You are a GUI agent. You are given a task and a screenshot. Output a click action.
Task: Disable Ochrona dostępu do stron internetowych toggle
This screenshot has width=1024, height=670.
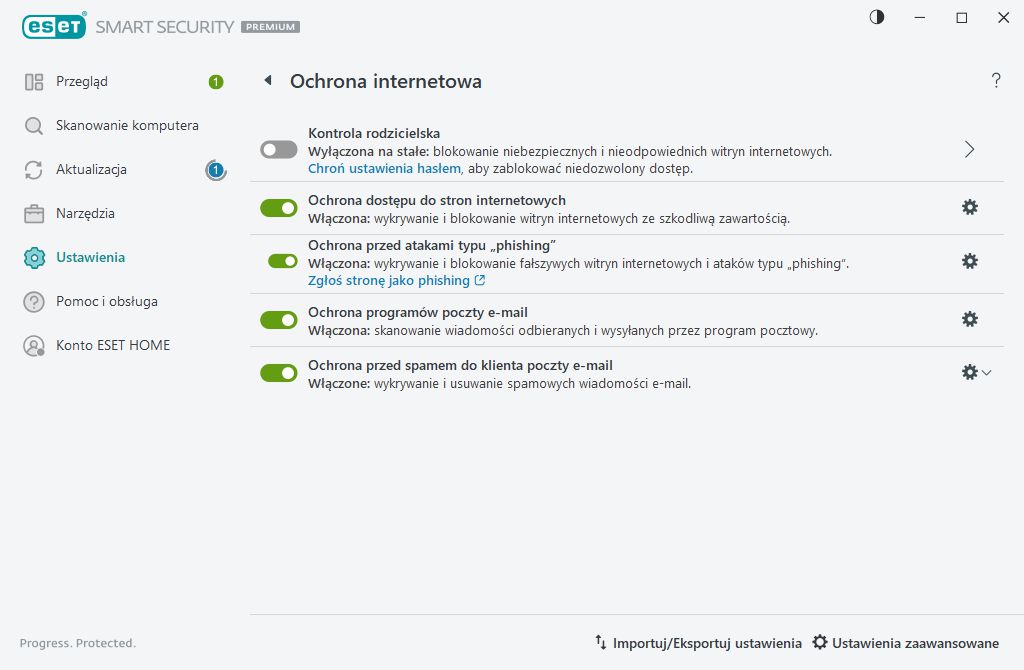279,207
